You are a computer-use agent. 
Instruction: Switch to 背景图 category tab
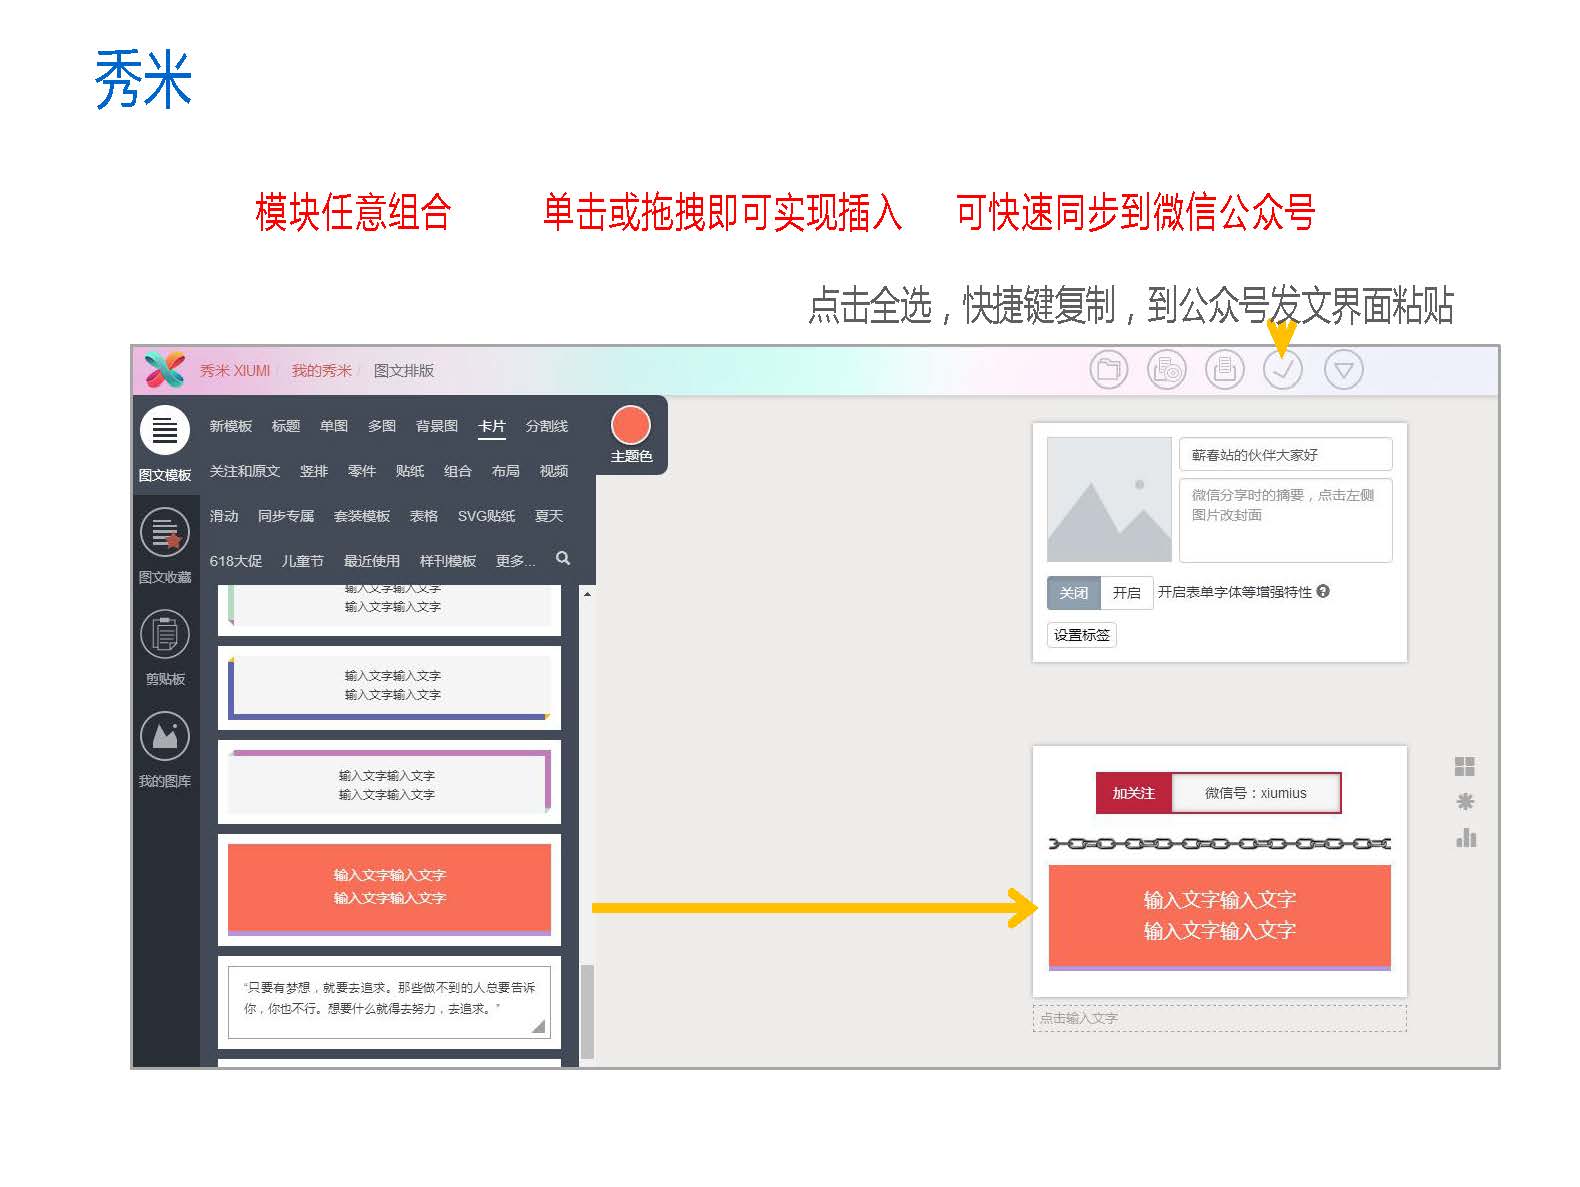pos(437,426)
